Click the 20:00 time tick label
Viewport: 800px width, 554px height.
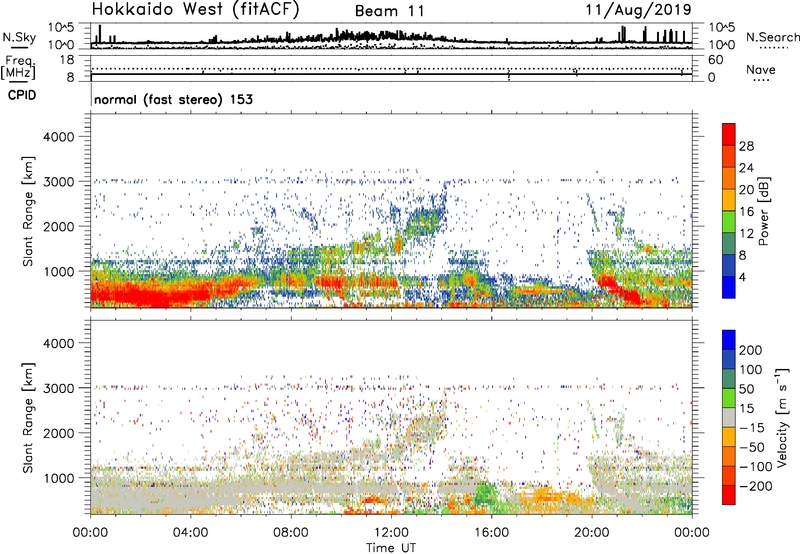pos(592,533)
